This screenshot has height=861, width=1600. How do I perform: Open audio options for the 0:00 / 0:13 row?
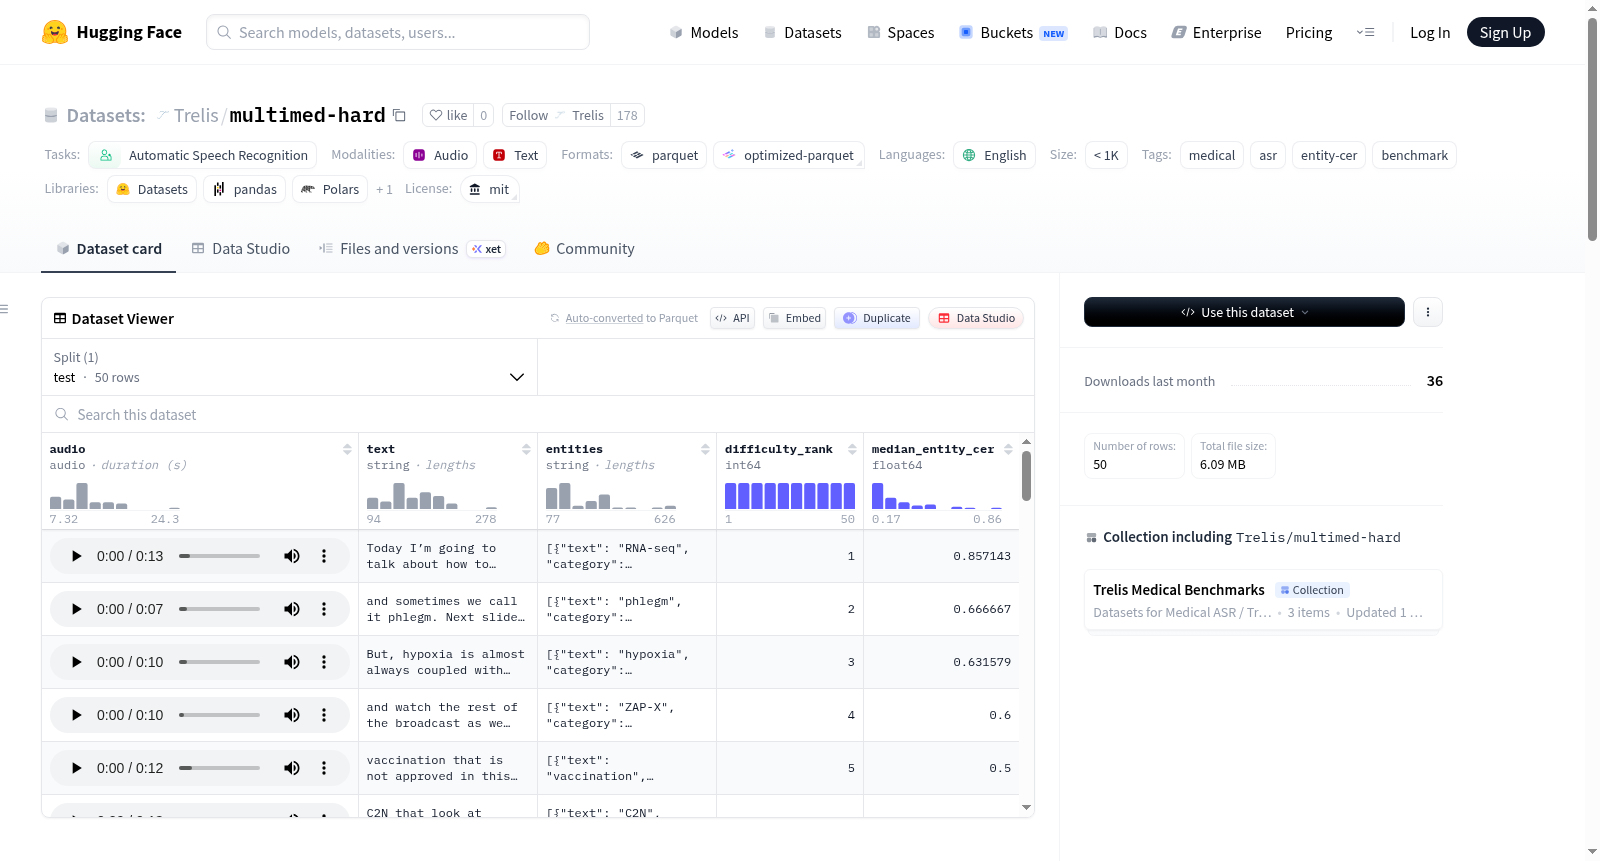(324, 556)
